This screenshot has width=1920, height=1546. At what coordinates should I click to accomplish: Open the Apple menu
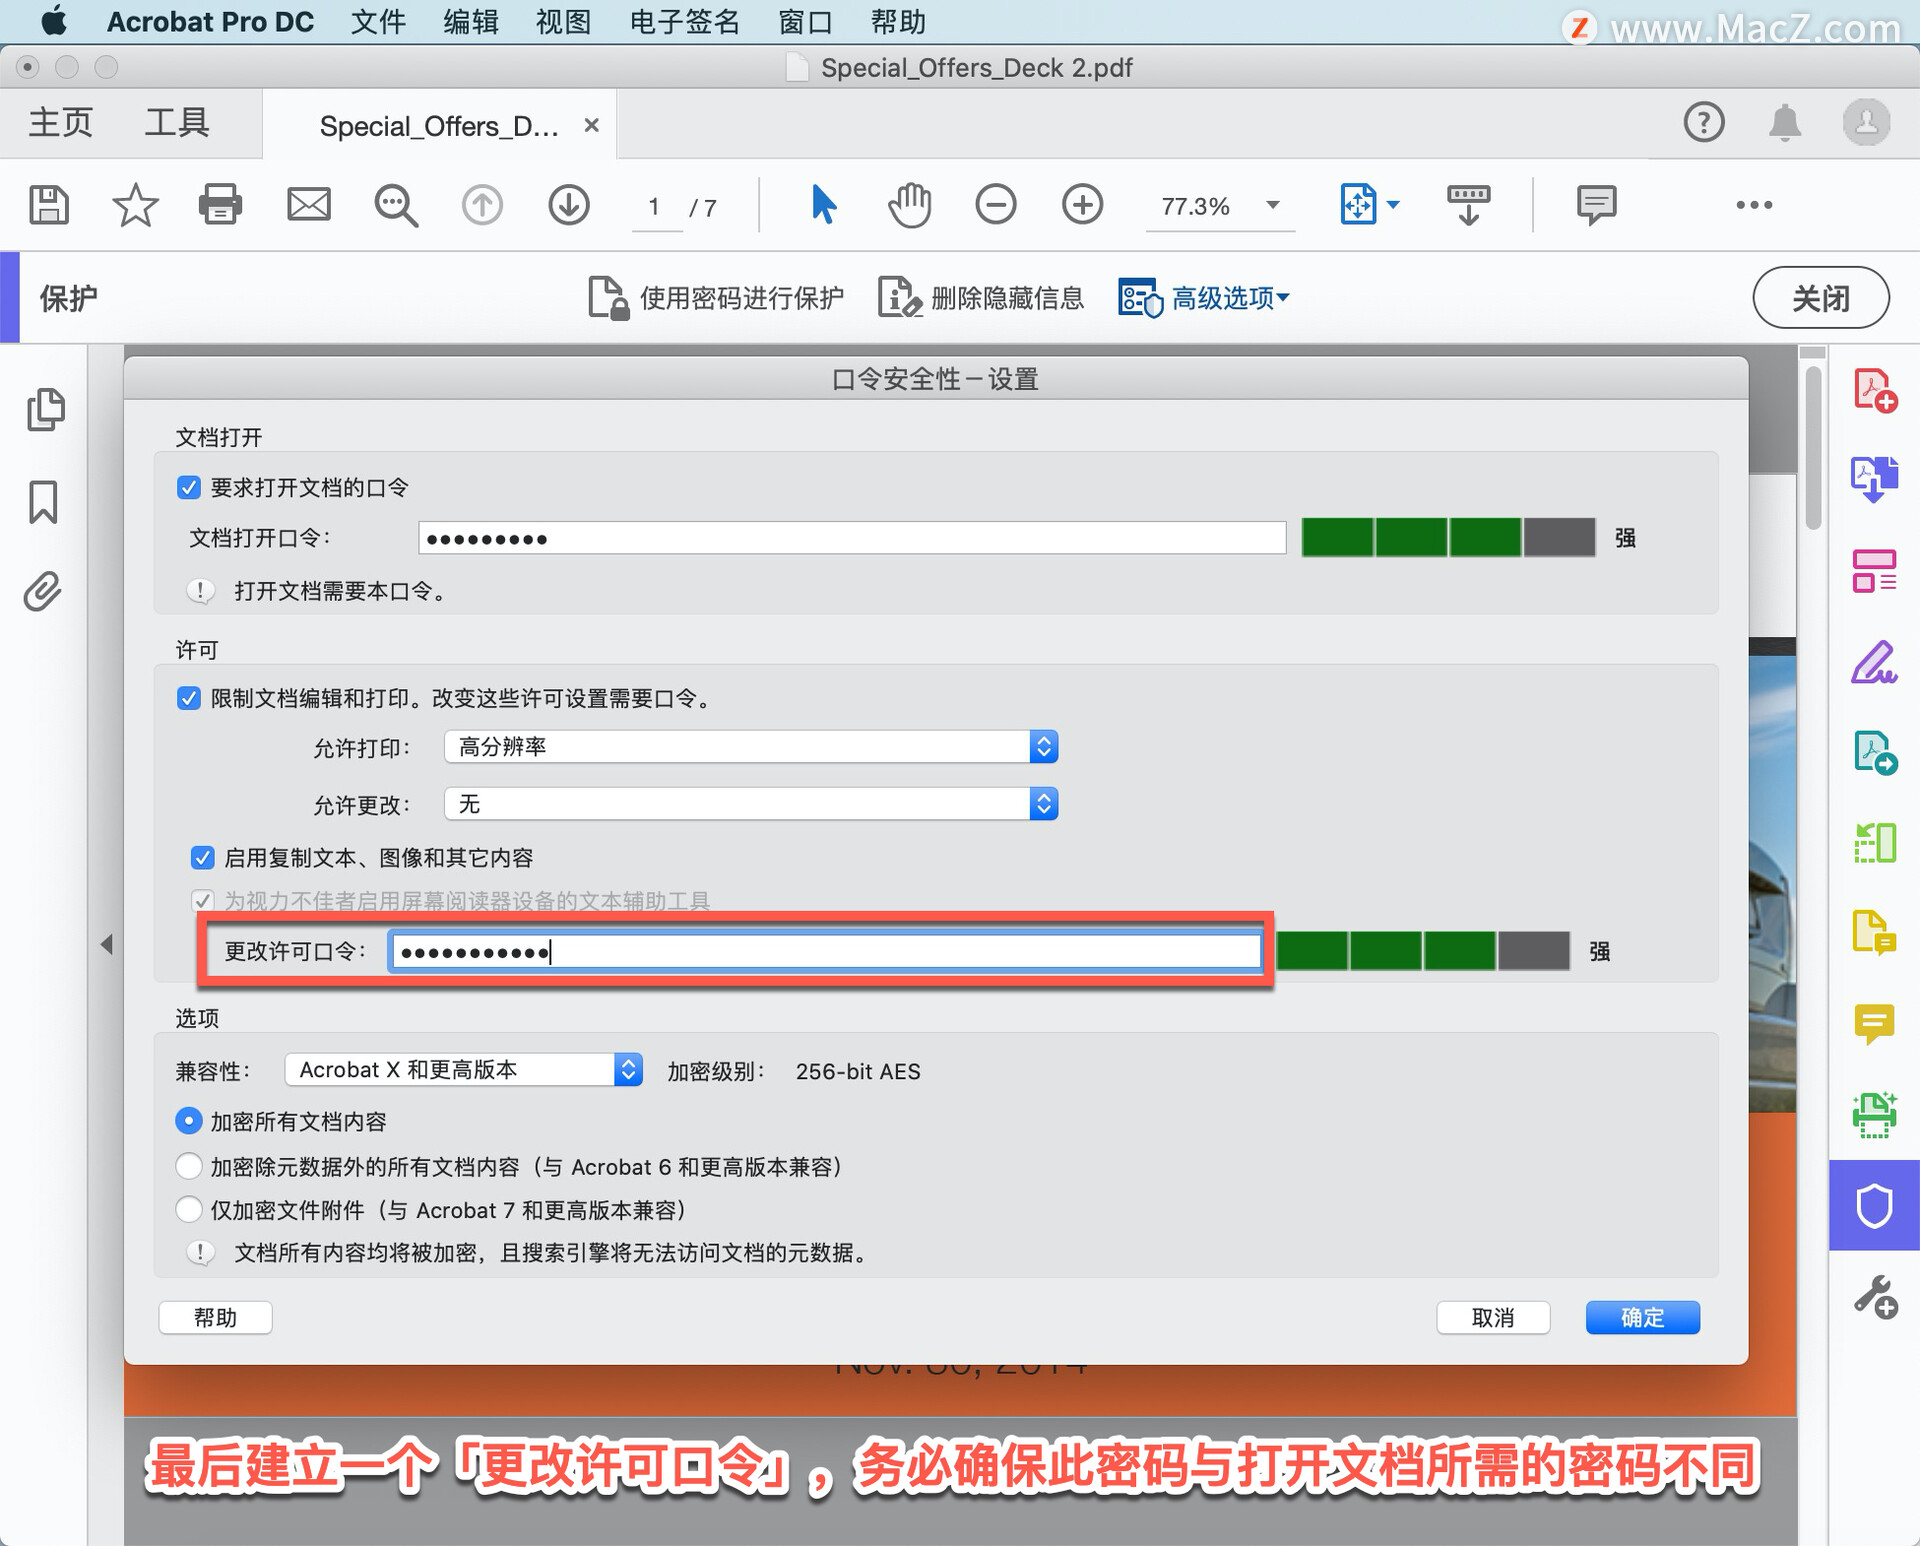(x=53, y=20)
